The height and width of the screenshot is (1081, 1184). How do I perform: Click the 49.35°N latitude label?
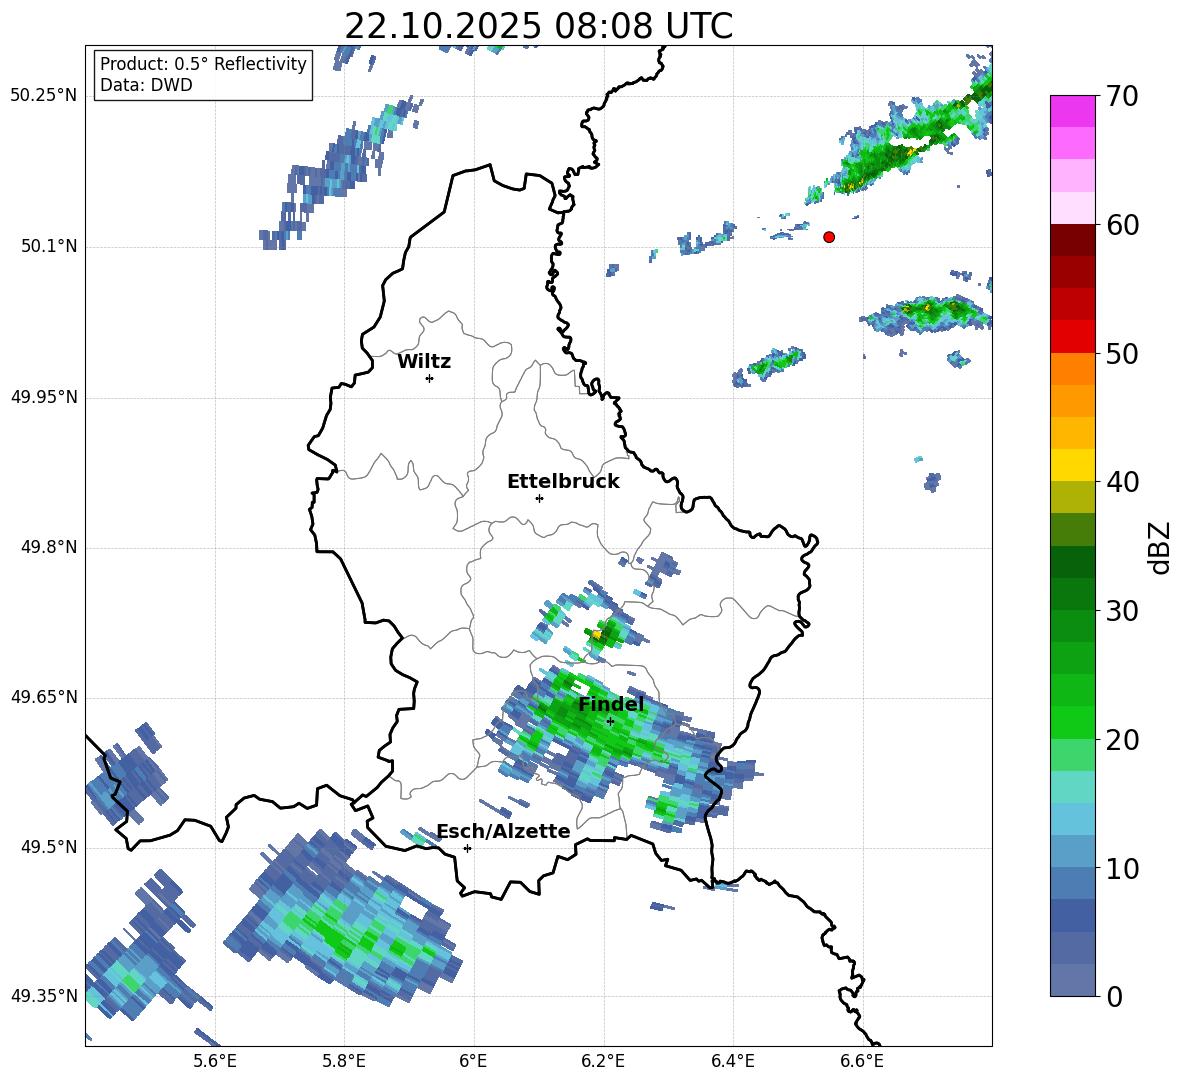(x=44, y=996)
